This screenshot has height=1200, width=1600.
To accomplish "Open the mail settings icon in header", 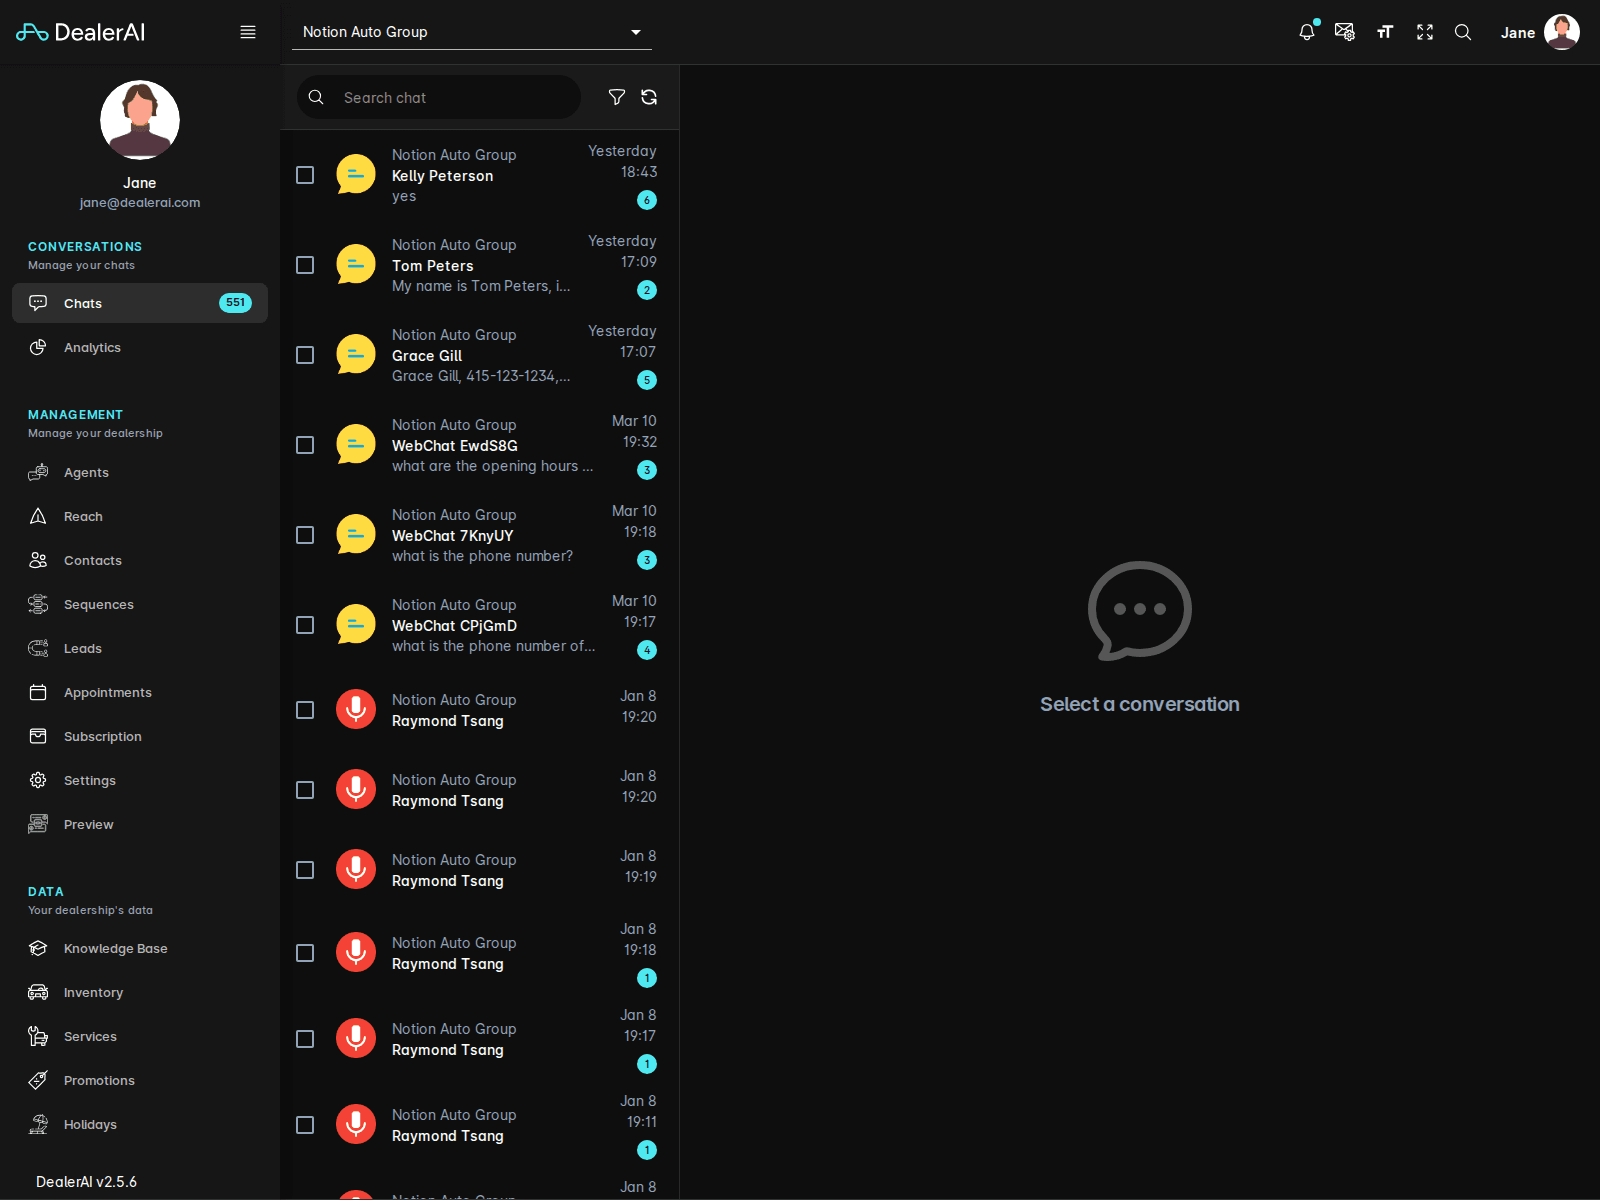I will click(1345, 32).
